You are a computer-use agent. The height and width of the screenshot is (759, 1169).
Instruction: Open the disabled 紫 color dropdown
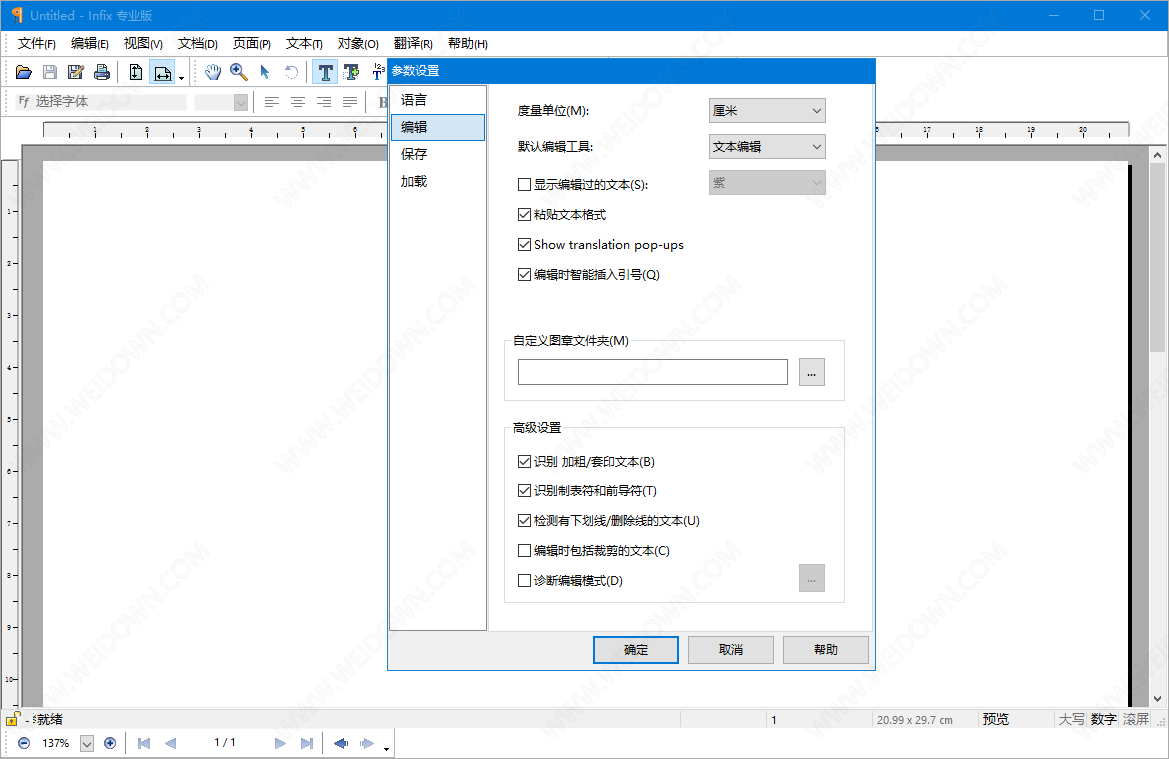[x=767, y=183]
